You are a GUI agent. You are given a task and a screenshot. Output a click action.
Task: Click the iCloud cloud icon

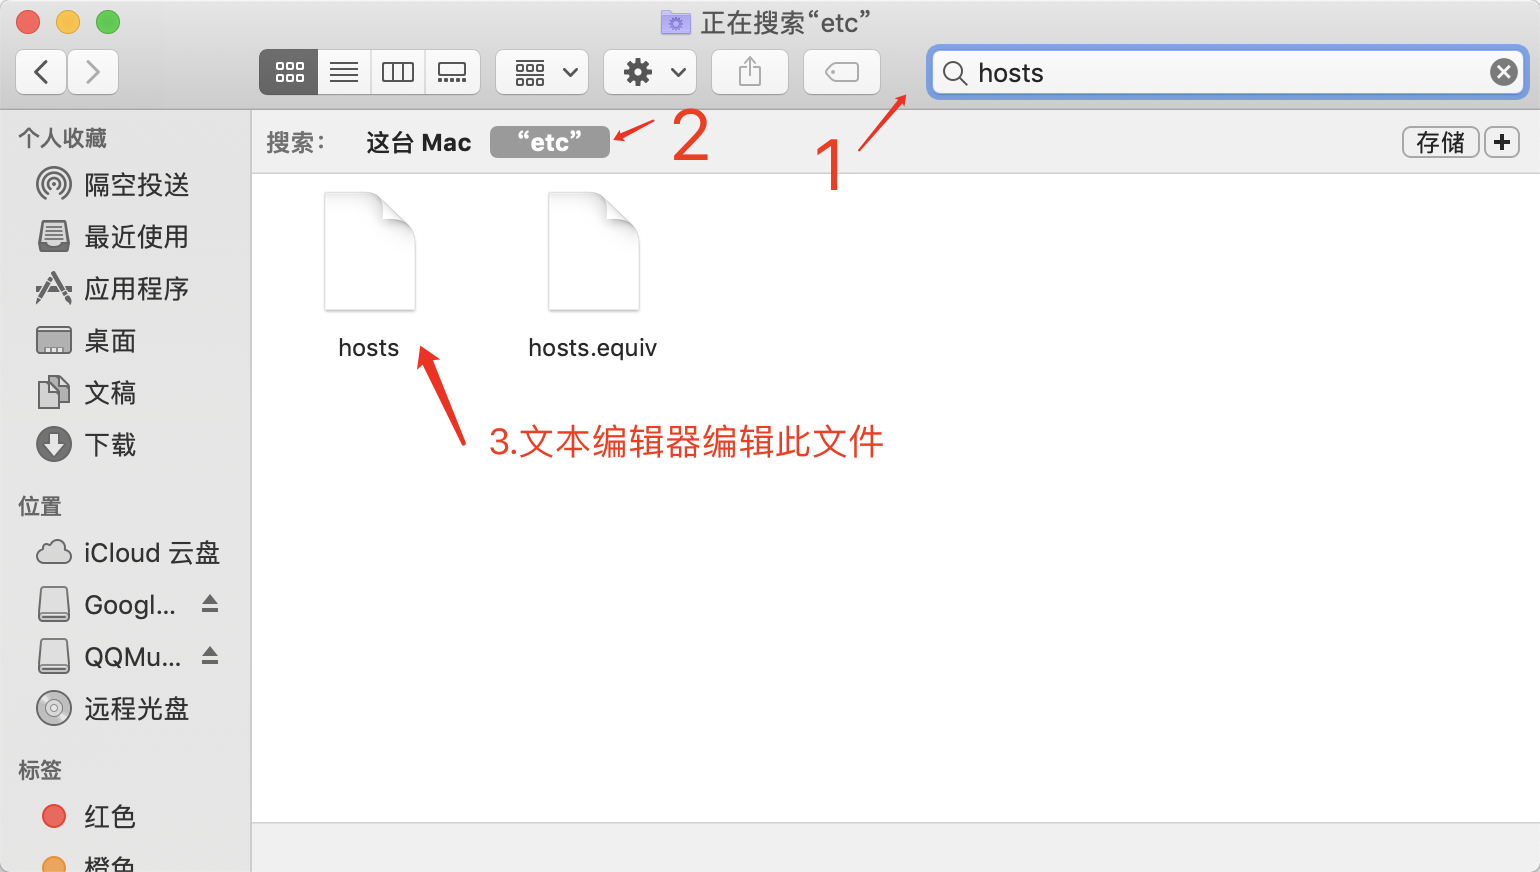(54, 552)
